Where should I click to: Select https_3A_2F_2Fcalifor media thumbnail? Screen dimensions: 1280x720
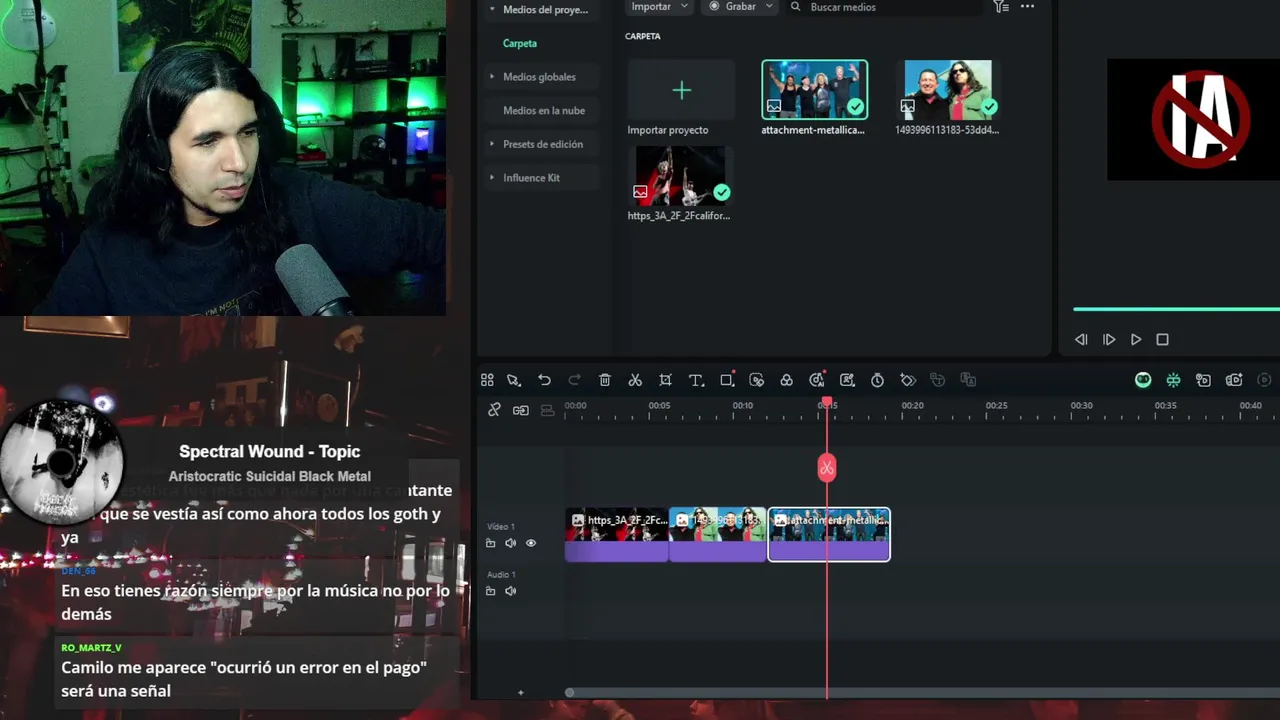tap(680, 176)
